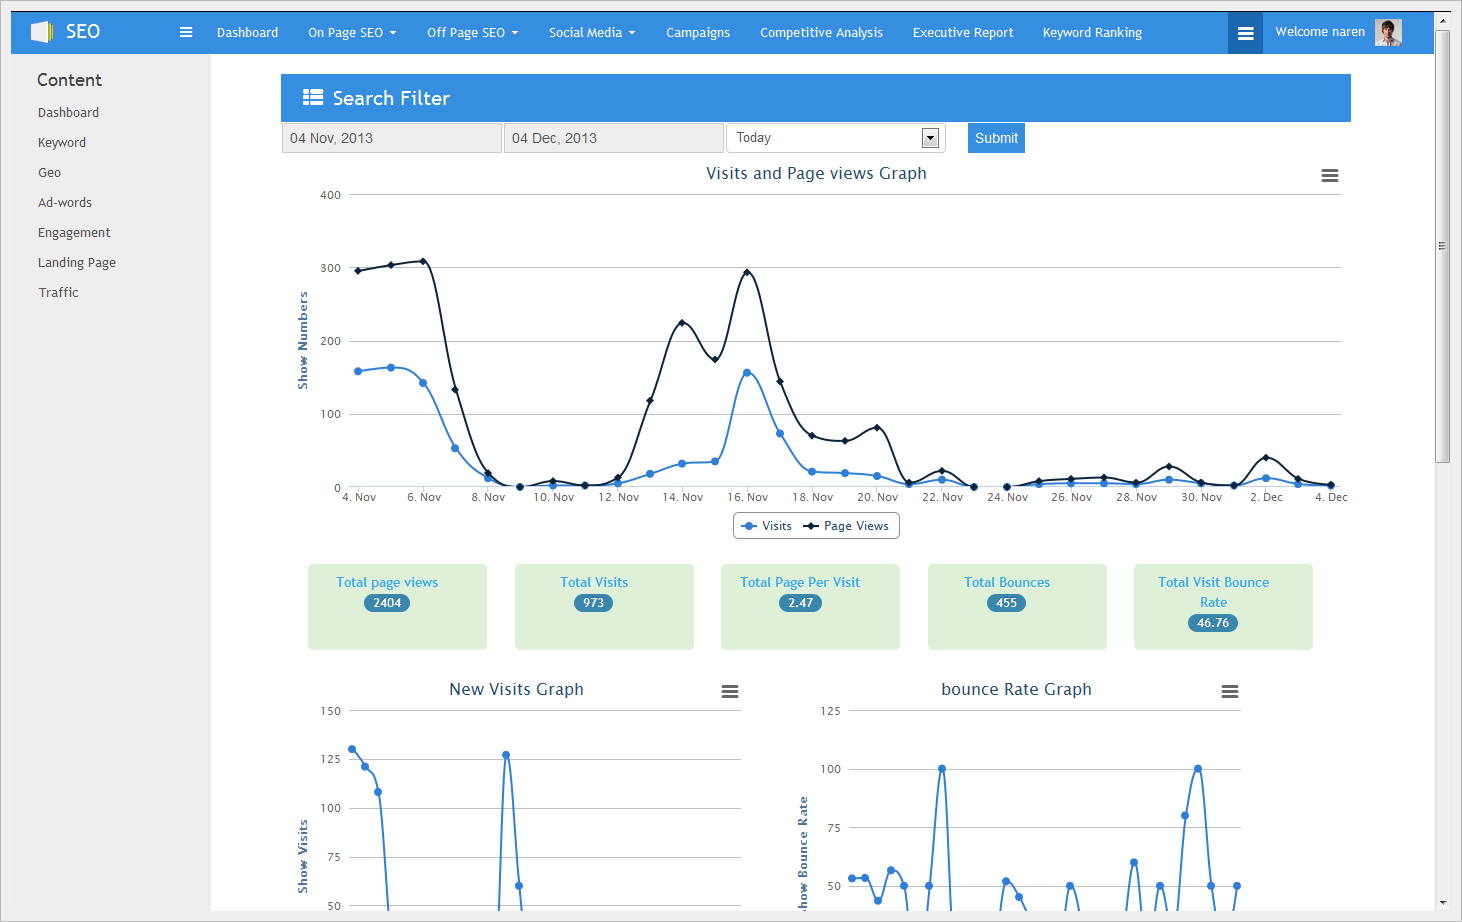Toggle Visits series in chart legend
This screenshot has width=1462, height=922.
click(x=766, y=526)
